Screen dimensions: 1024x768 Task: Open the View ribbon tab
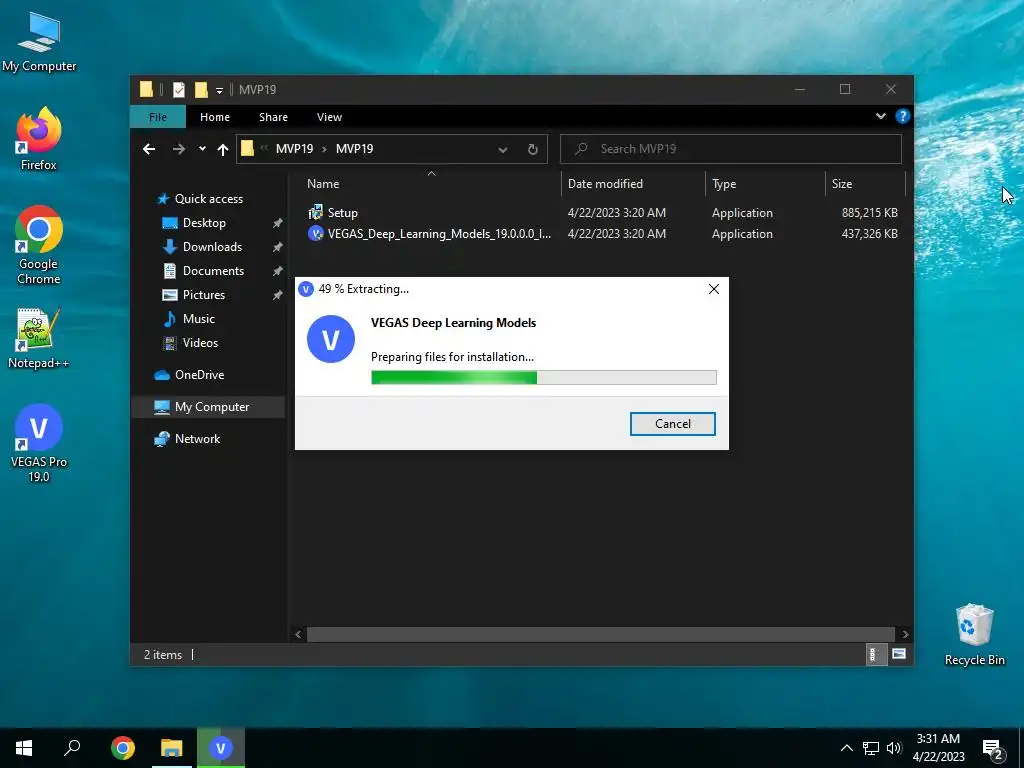(329, 117)
